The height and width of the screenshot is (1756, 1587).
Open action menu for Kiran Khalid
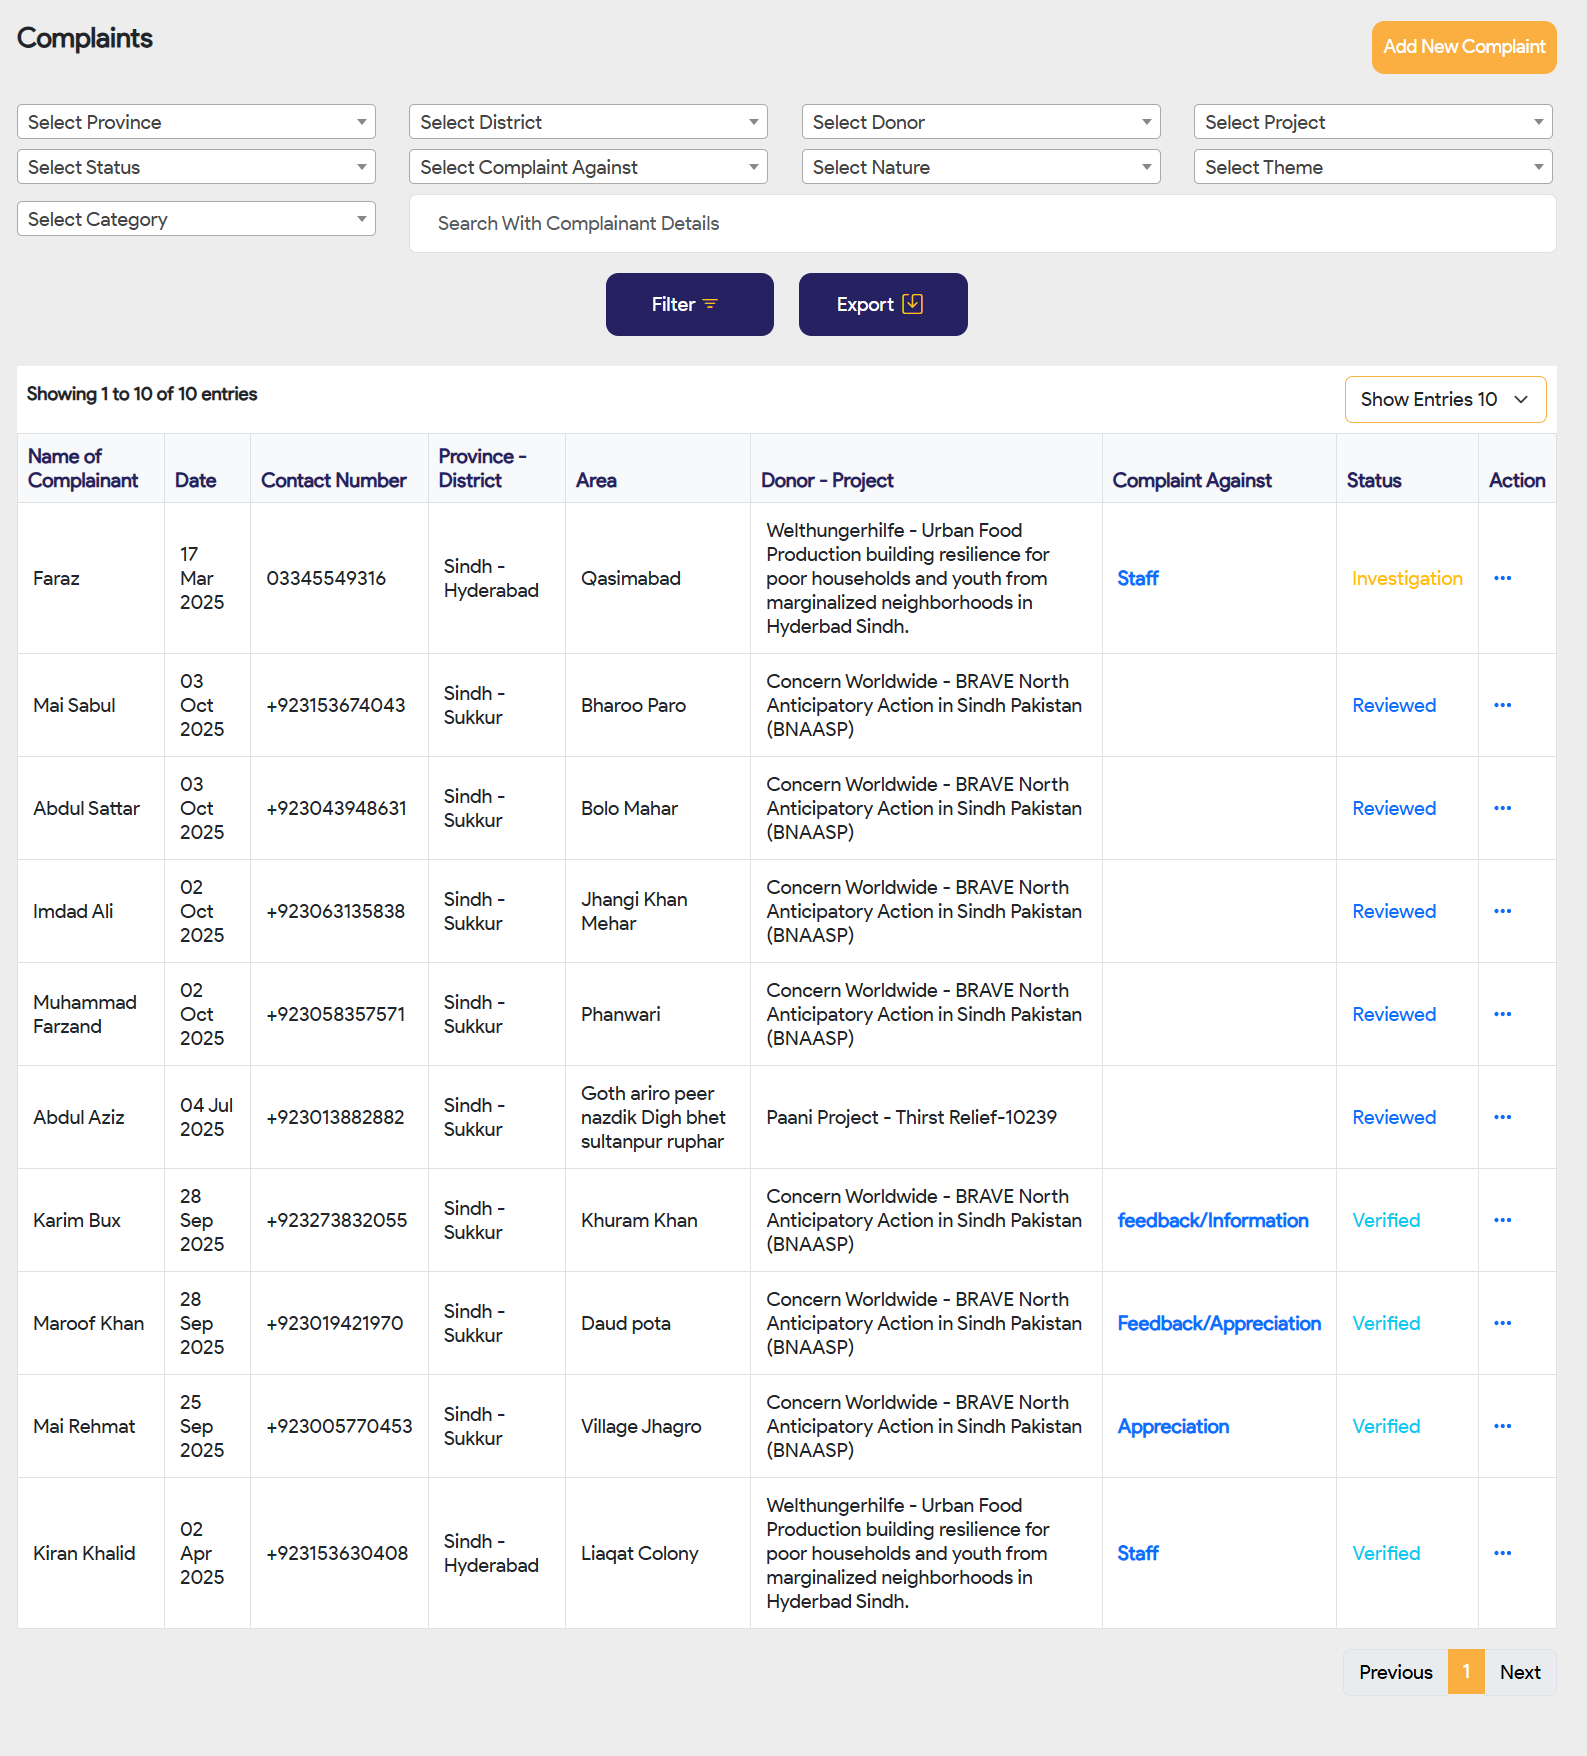[x=1502, y=1553]
